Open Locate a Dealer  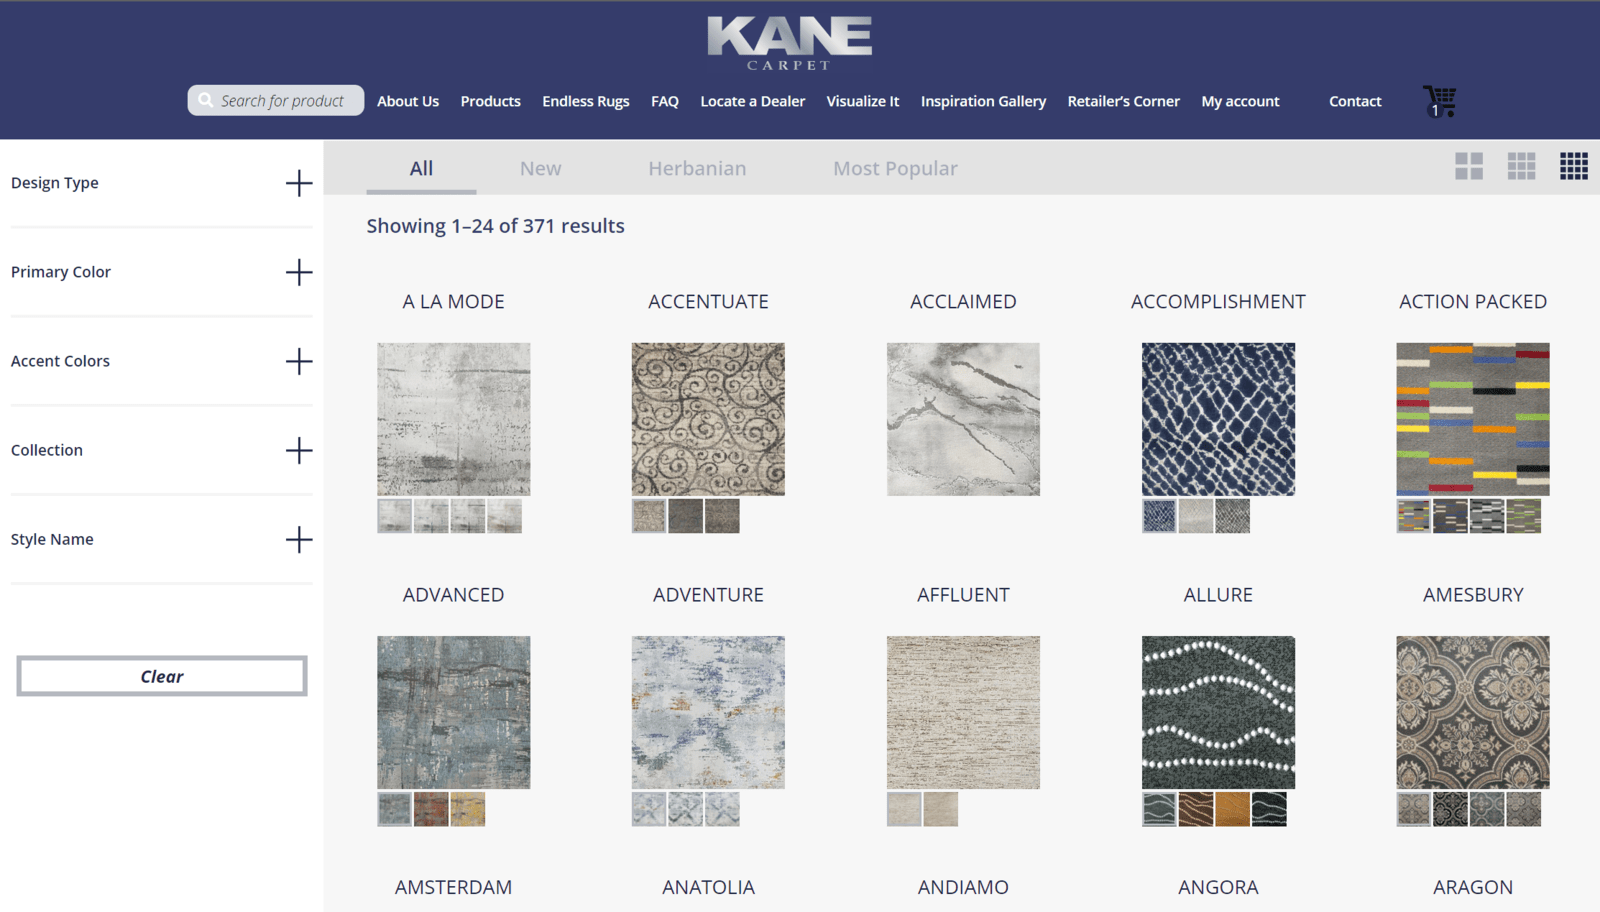click(752, 101)
